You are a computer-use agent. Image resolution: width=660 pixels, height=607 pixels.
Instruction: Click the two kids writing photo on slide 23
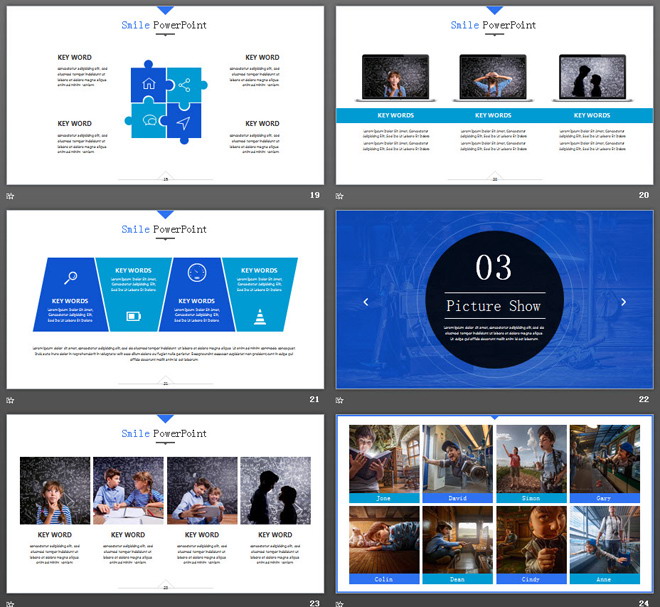click(x=128, y=490)
